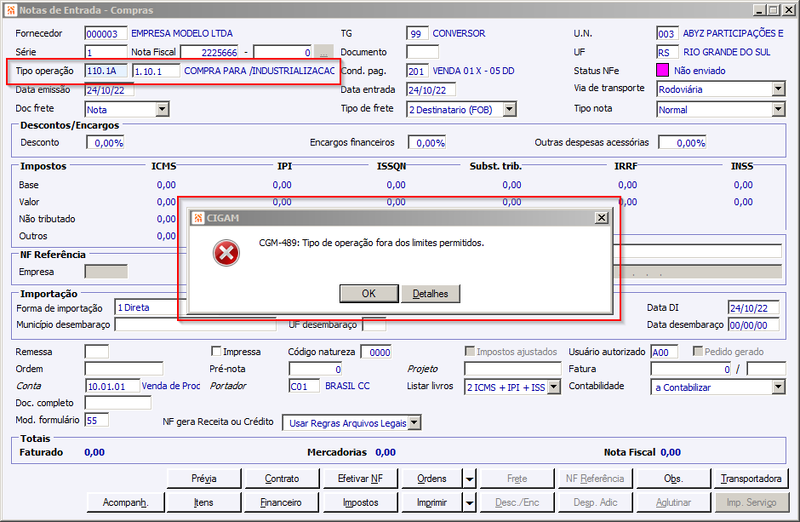Open the Listar livros dropdown
This screenshot has width=800, height=522.
[x=554, y=387]
